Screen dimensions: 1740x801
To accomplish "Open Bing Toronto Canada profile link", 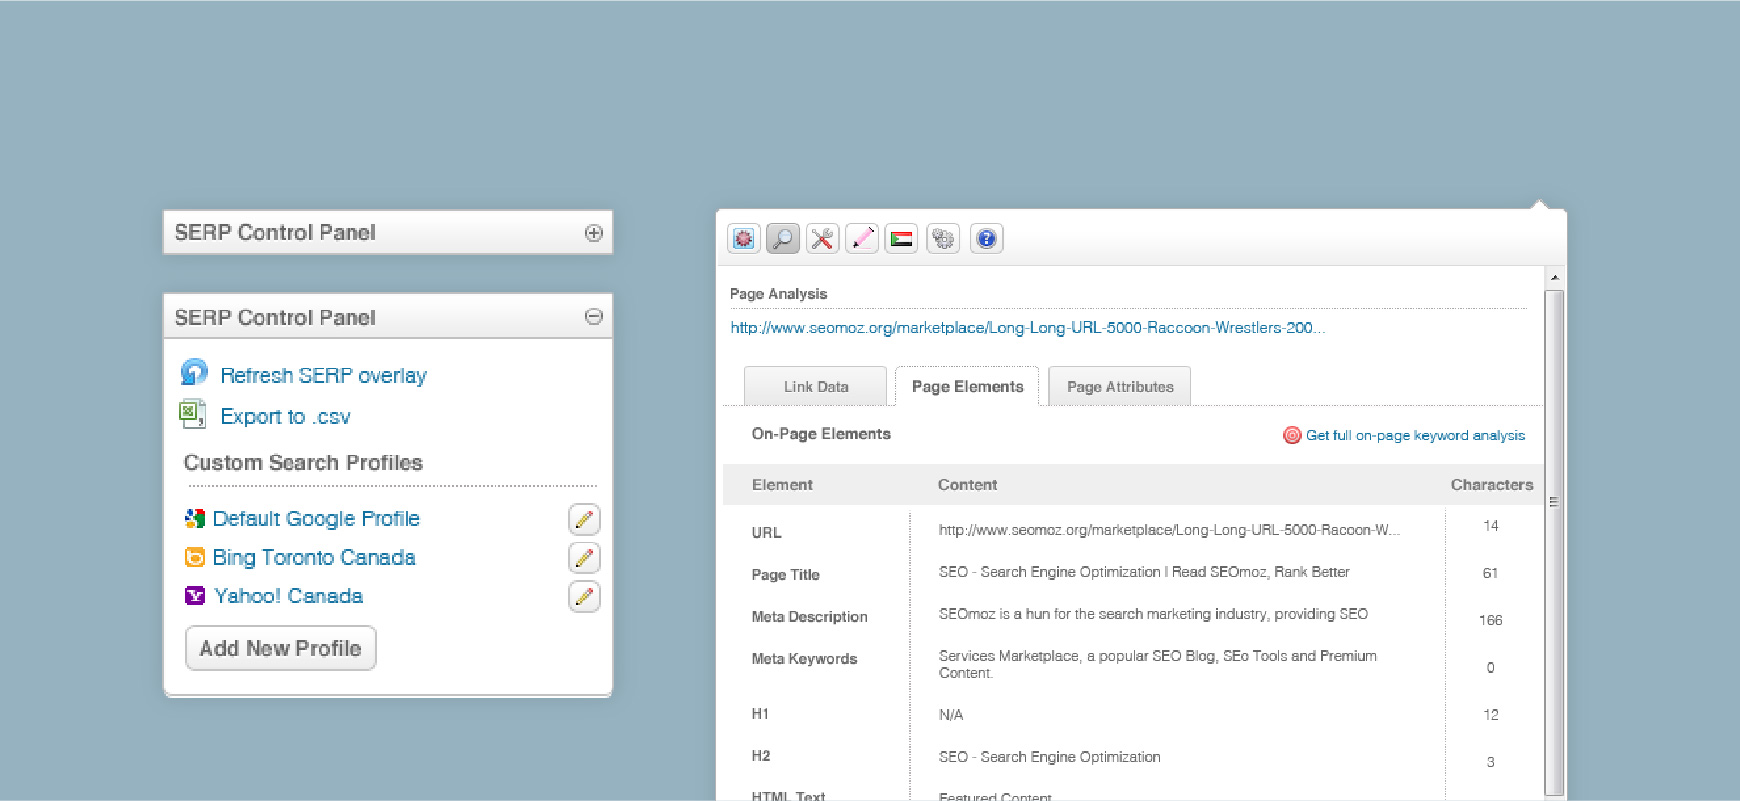I will [314, 558].
